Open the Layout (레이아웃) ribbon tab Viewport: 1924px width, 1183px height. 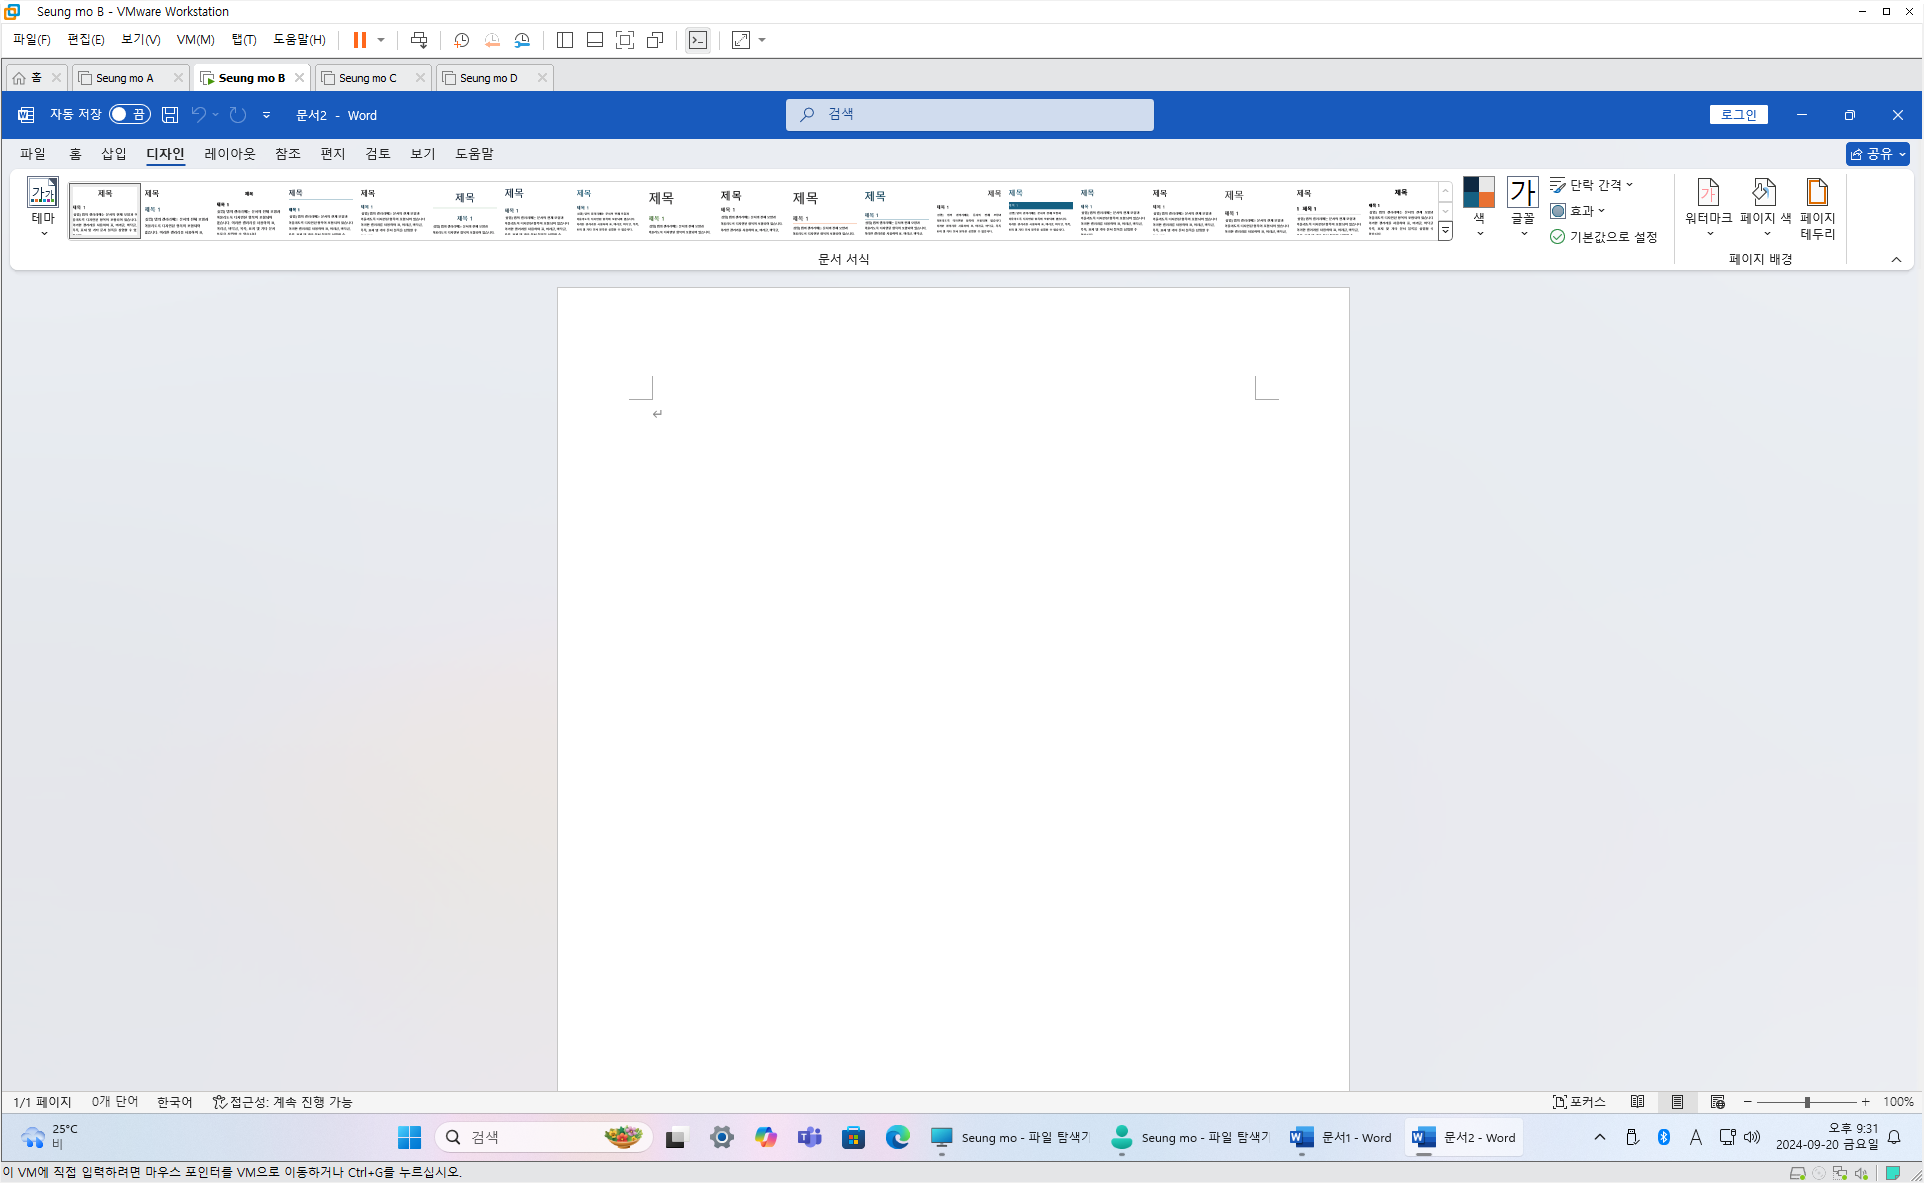pyautogui.click(x=229, y=154)
